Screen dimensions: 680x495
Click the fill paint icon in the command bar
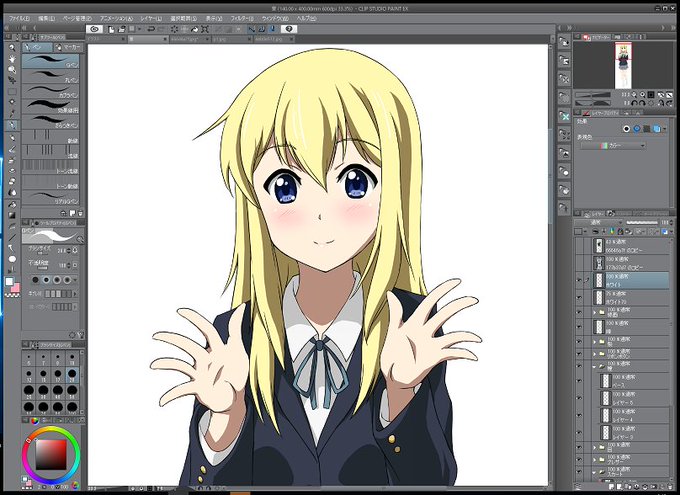[x=195, y=29]
